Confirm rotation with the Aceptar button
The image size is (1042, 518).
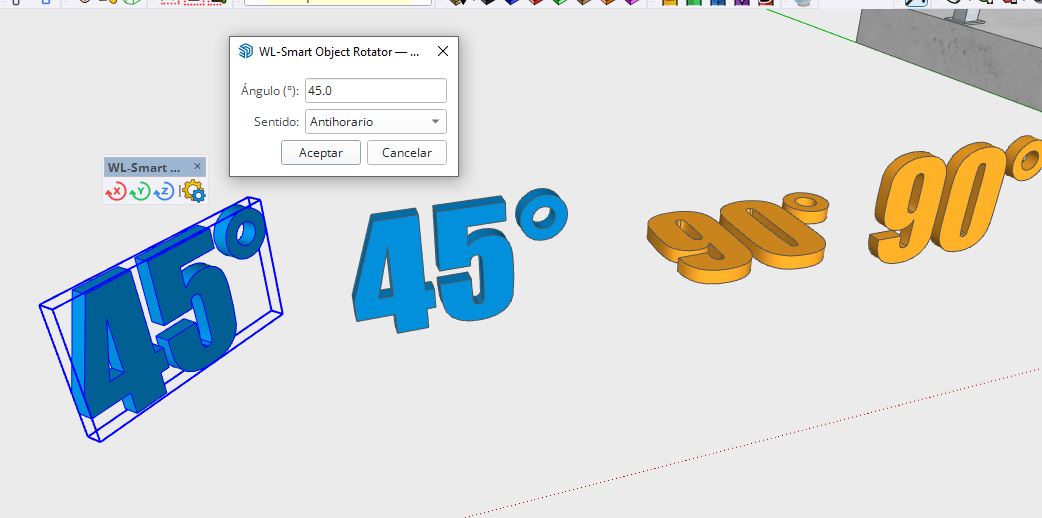(x=320, y=152)
